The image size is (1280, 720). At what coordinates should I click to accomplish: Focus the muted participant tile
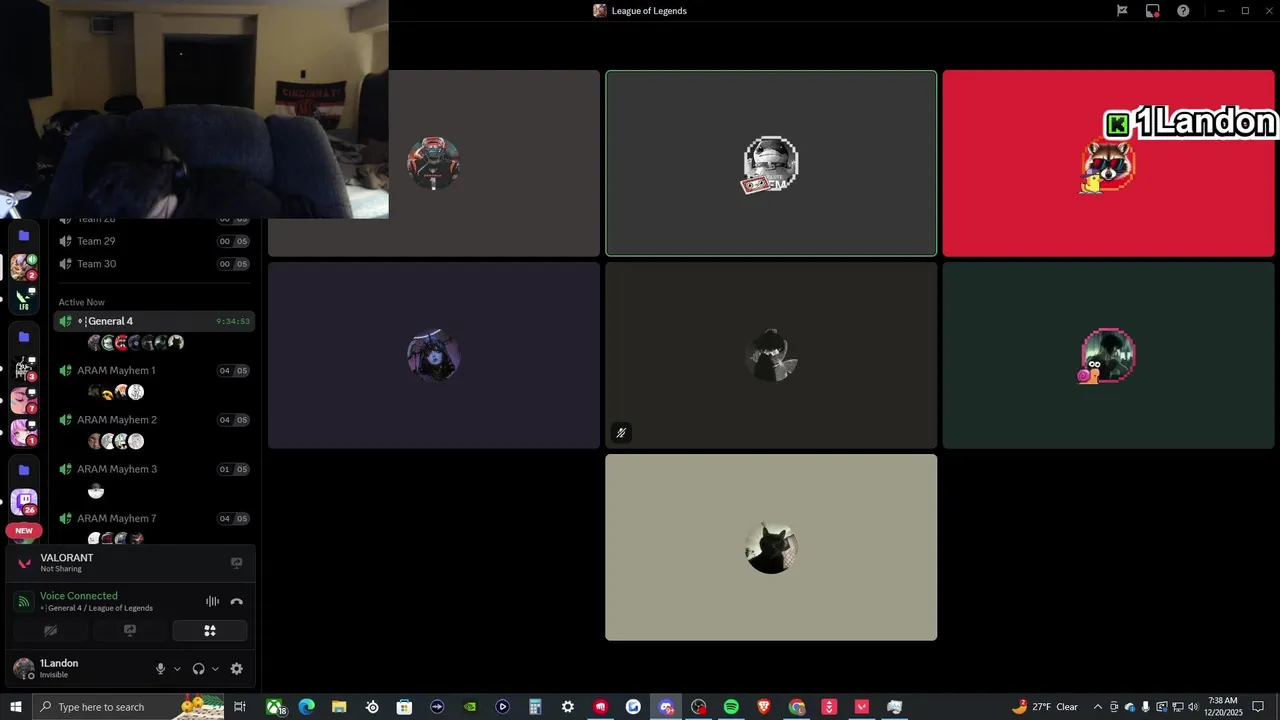(x=771, y=355)
